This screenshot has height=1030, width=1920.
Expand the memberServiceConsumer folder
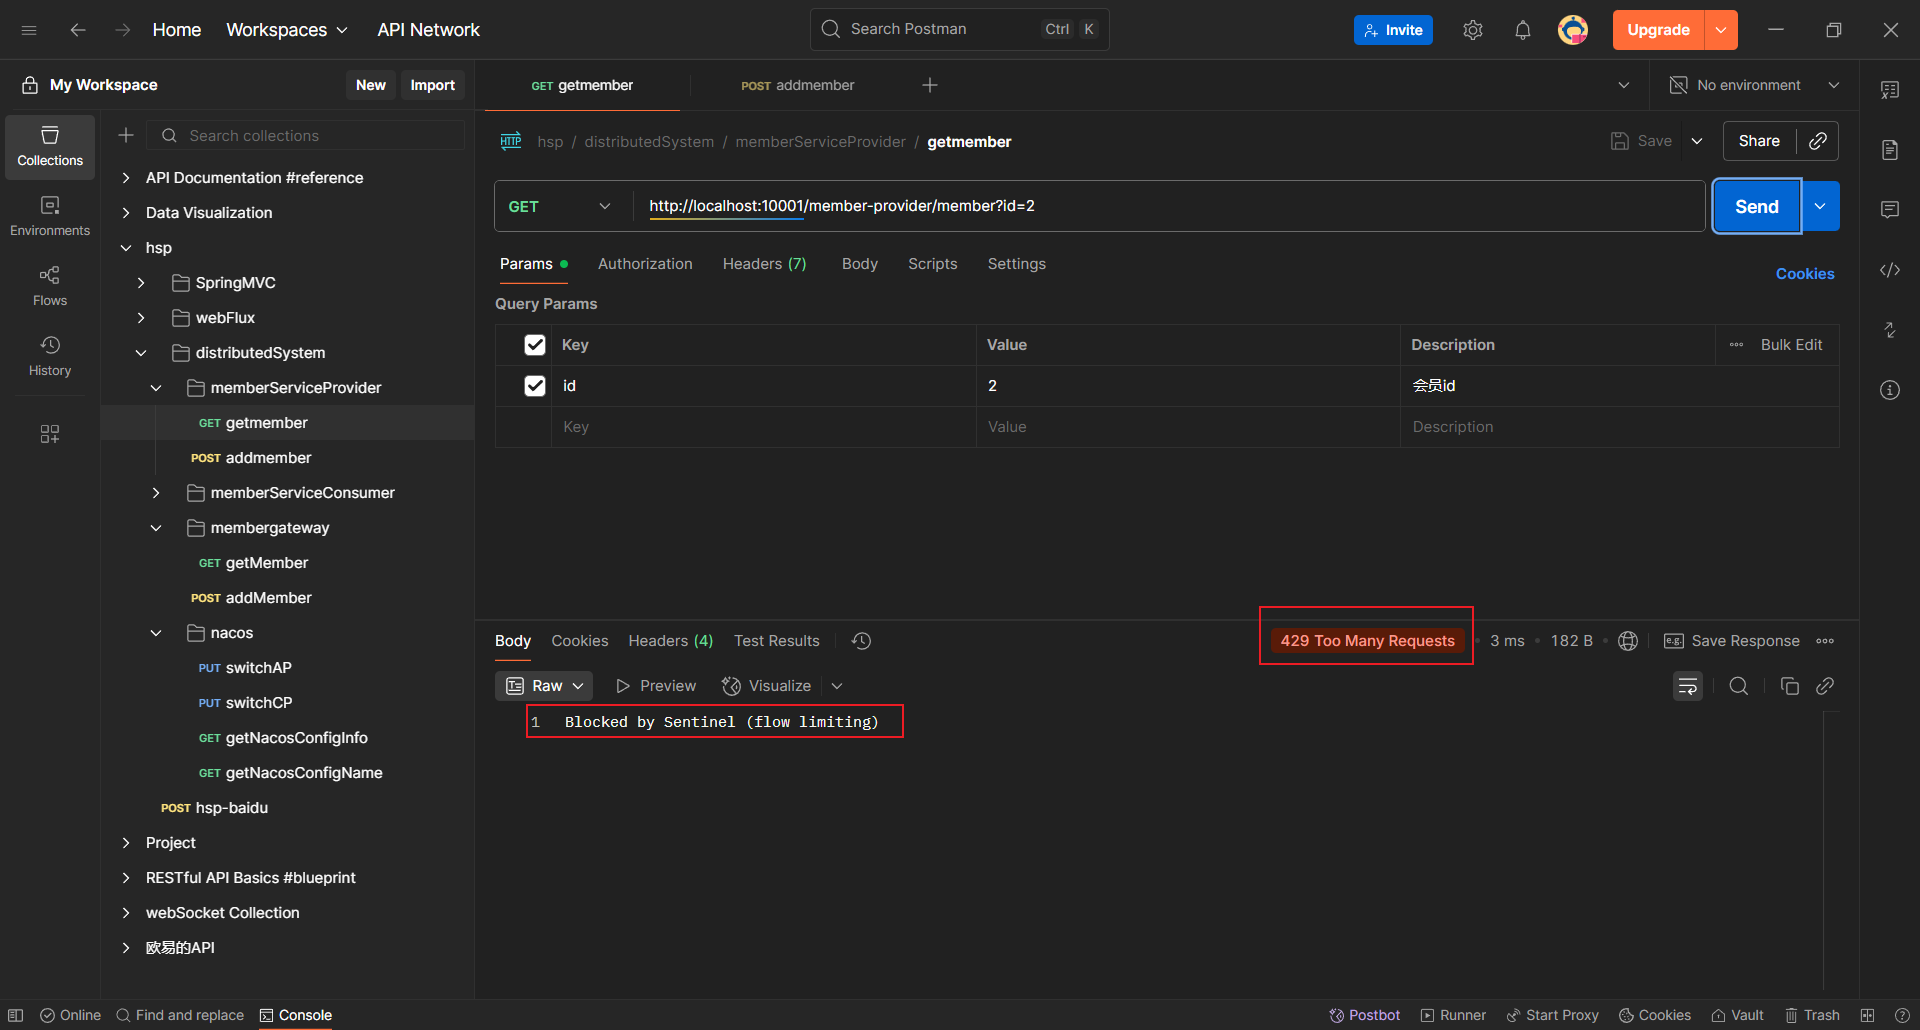[156, 493]
